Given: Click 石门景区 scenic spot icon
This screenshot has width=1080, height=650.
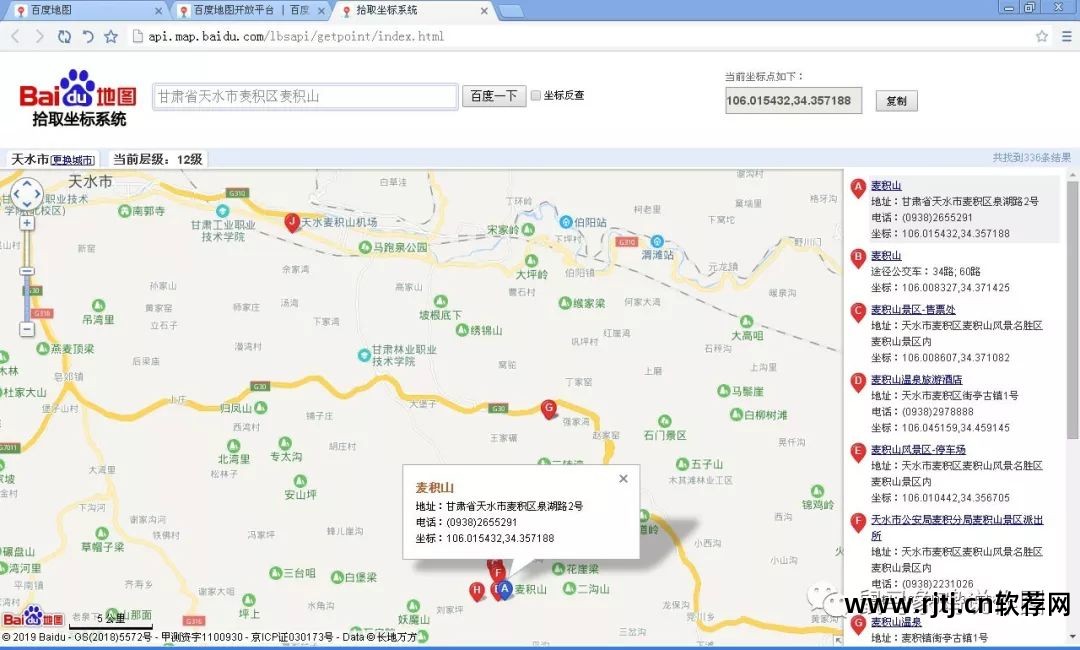Looking at the screenshot, I should [x=664, y=421].
